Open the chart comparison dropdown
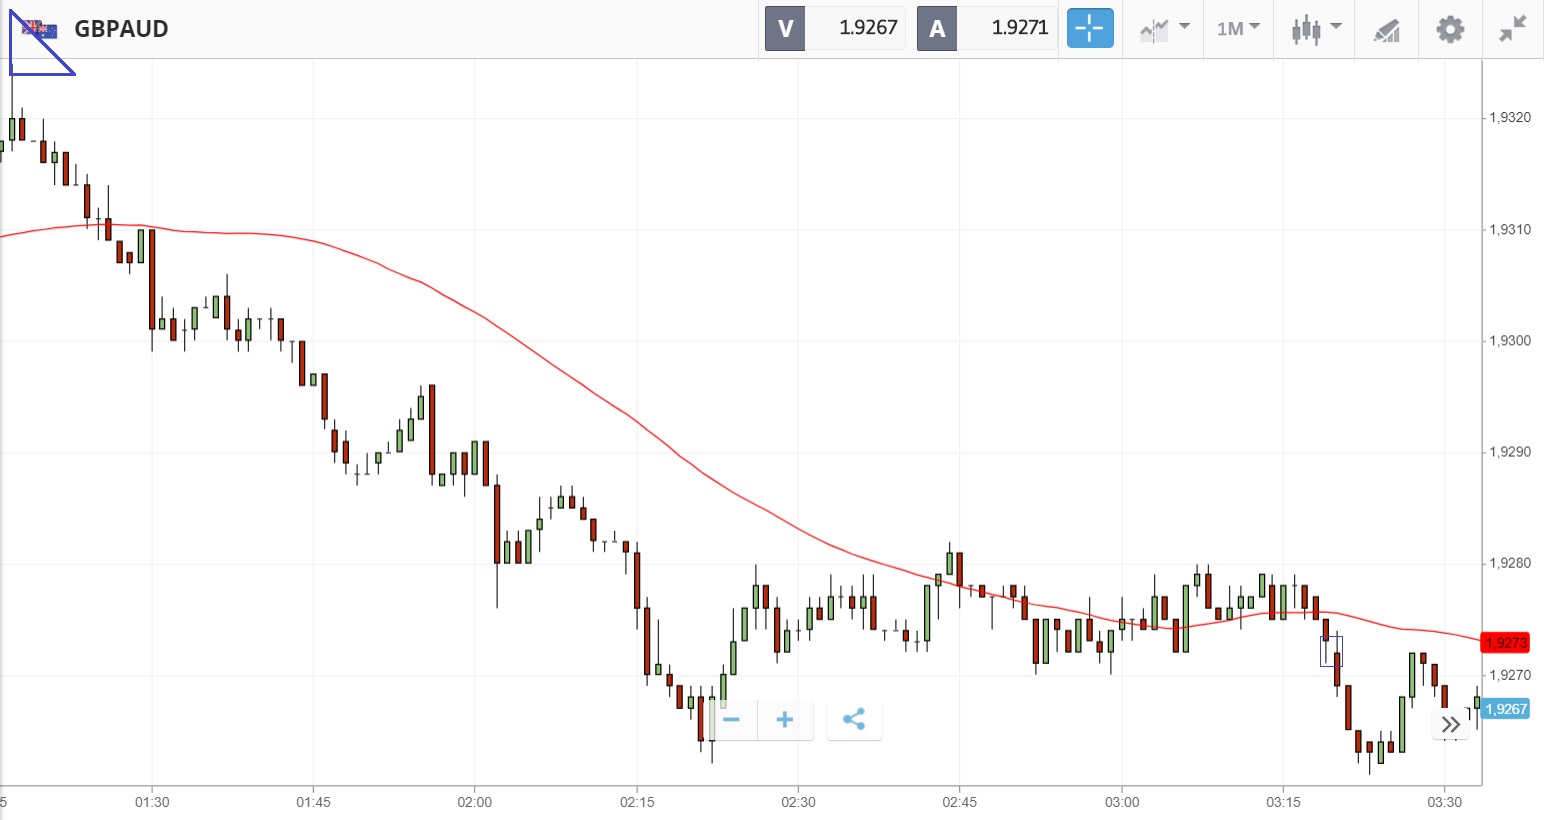The height and width of the screenshot is (820, 1544). (x=1163, y=28)
